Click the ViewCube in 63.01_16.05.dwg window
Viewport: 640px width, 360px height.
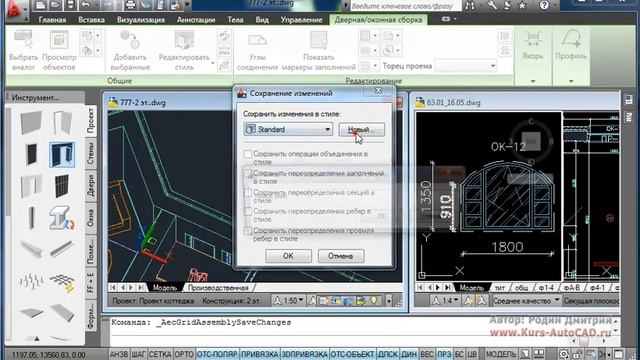tap(531, 141)
